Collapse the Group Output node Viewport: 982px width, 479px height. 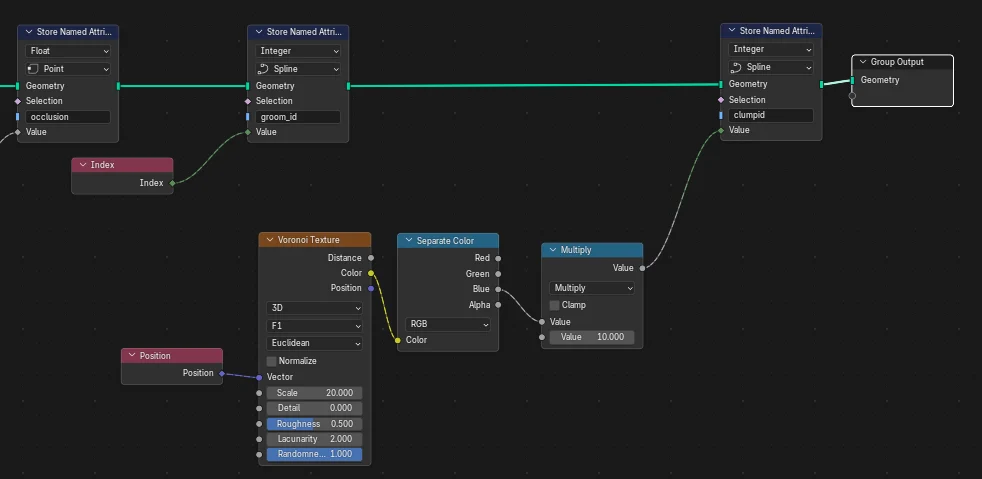(x=863, y=62)
